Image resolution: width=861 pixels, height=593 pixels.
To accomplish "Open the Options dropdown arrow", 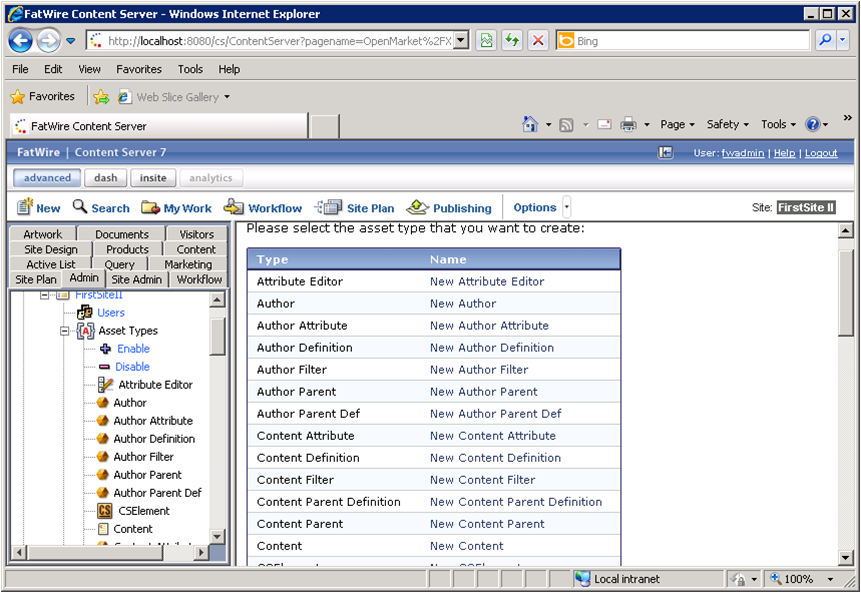I will coord(567,207).
